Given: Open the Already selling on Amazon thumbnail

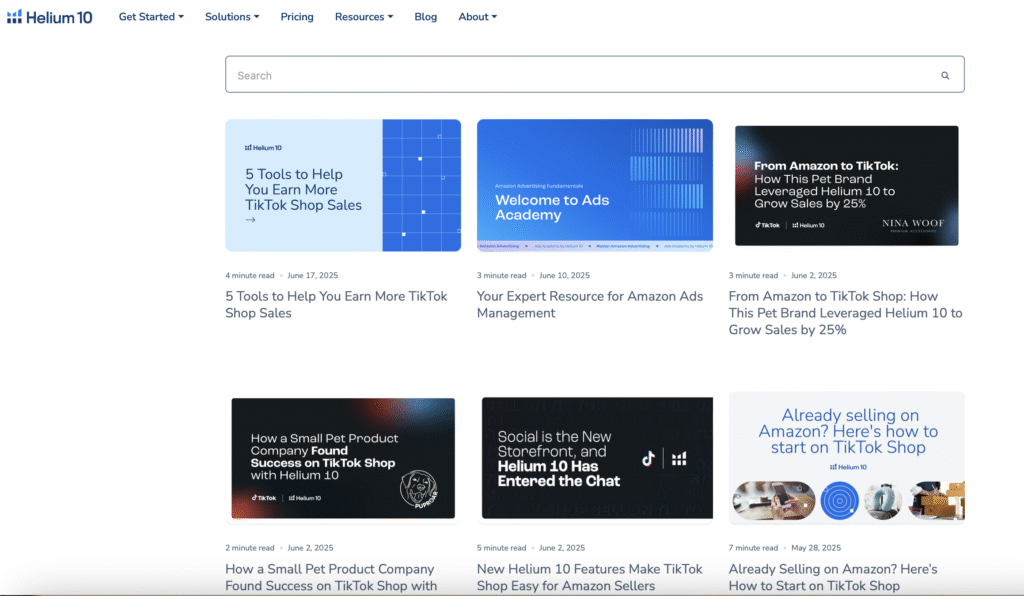Looking at the screenshot, I should (x=846, y=458).
